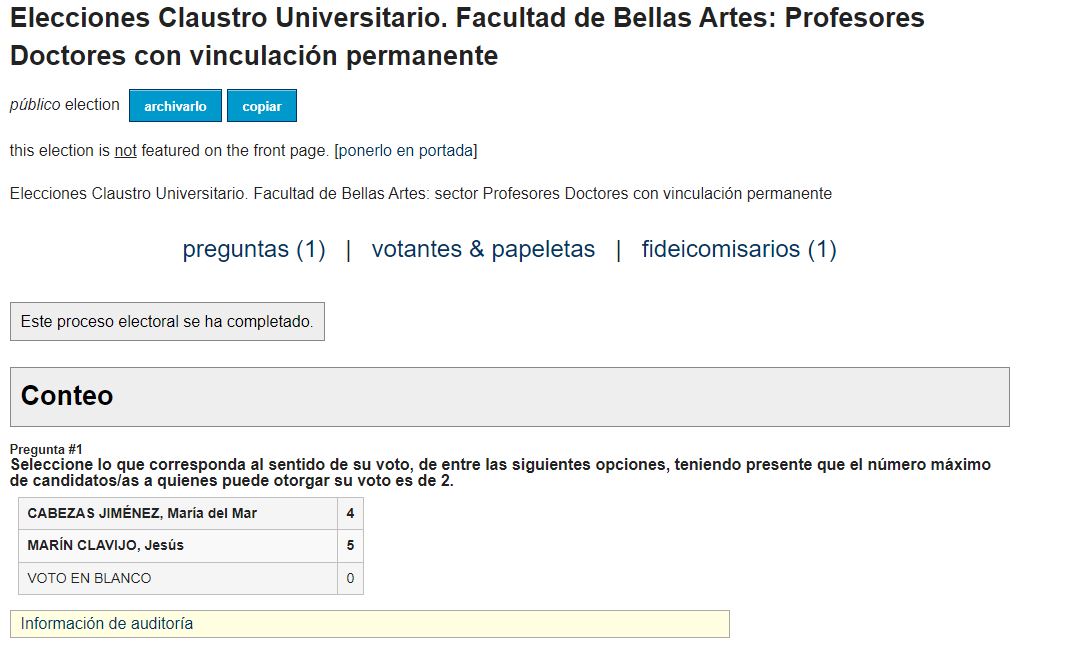Select CABEZAS JIMÉNEZ, María del Mar row
1074x669 pixels.
(x=190, y=513)
